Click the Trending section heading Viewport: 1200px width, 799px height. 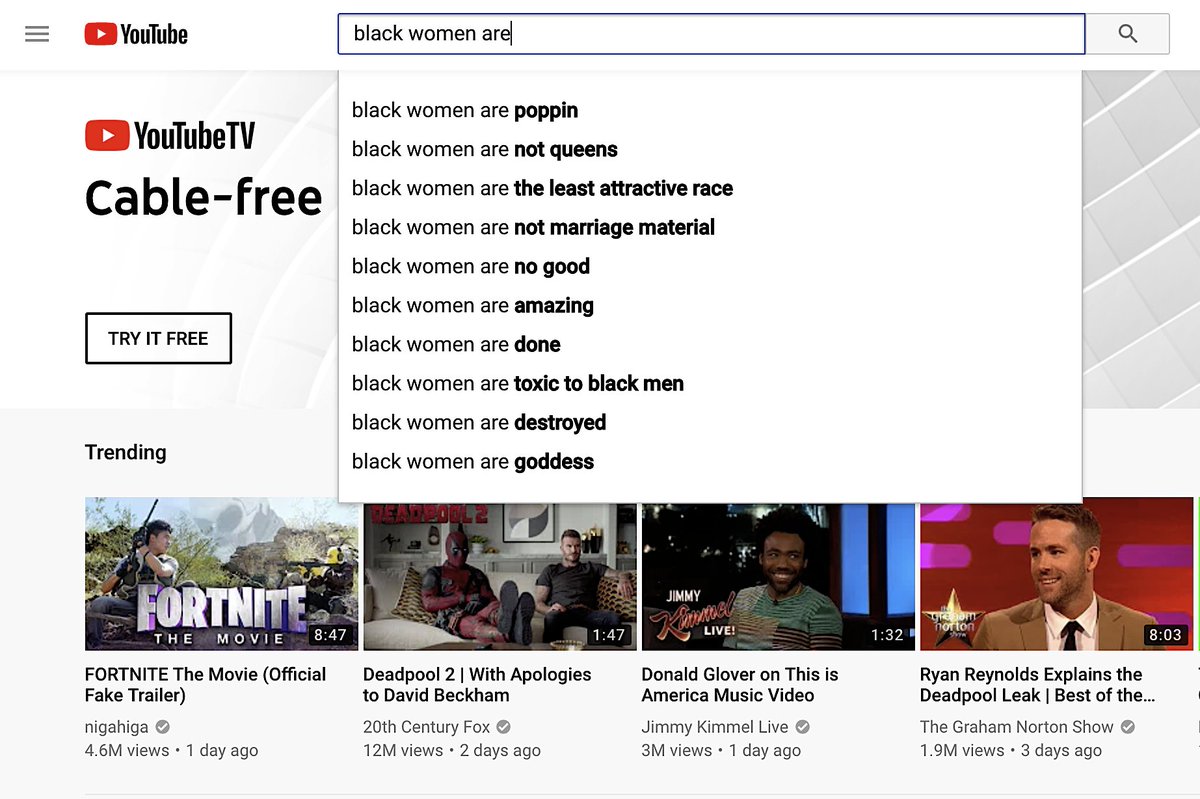pyautogui.click(x=126, y=452)
